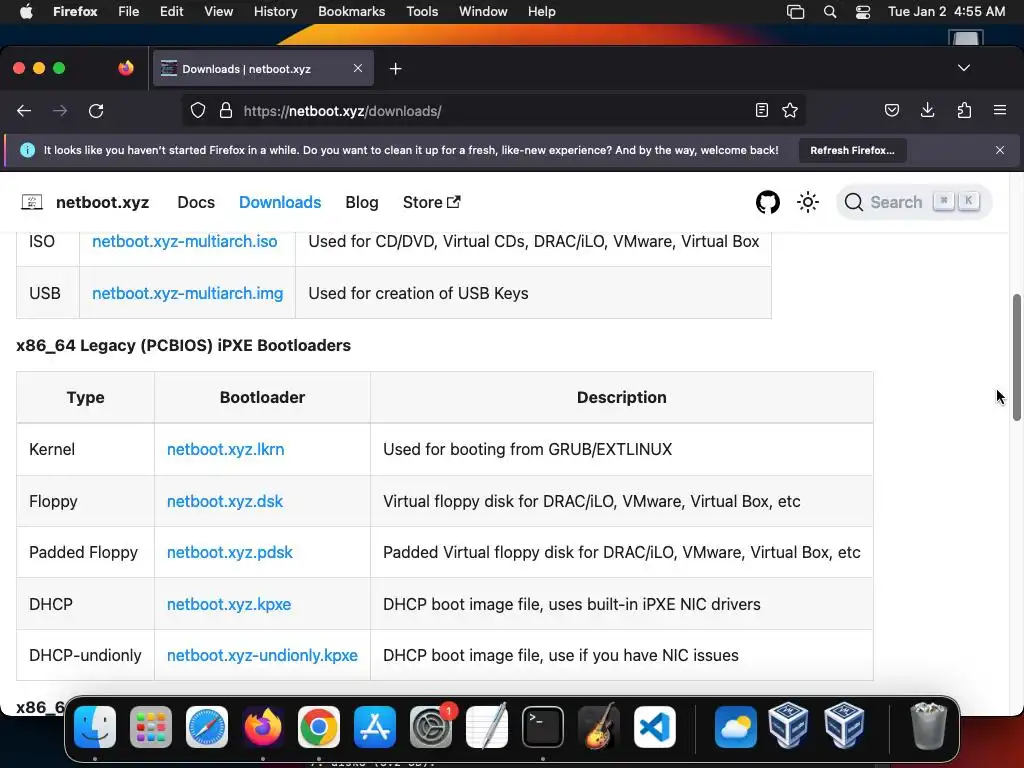Download netboot.xyz-multiarch.img
This screenshot has height=768, width=1024.
coord(187,293)
